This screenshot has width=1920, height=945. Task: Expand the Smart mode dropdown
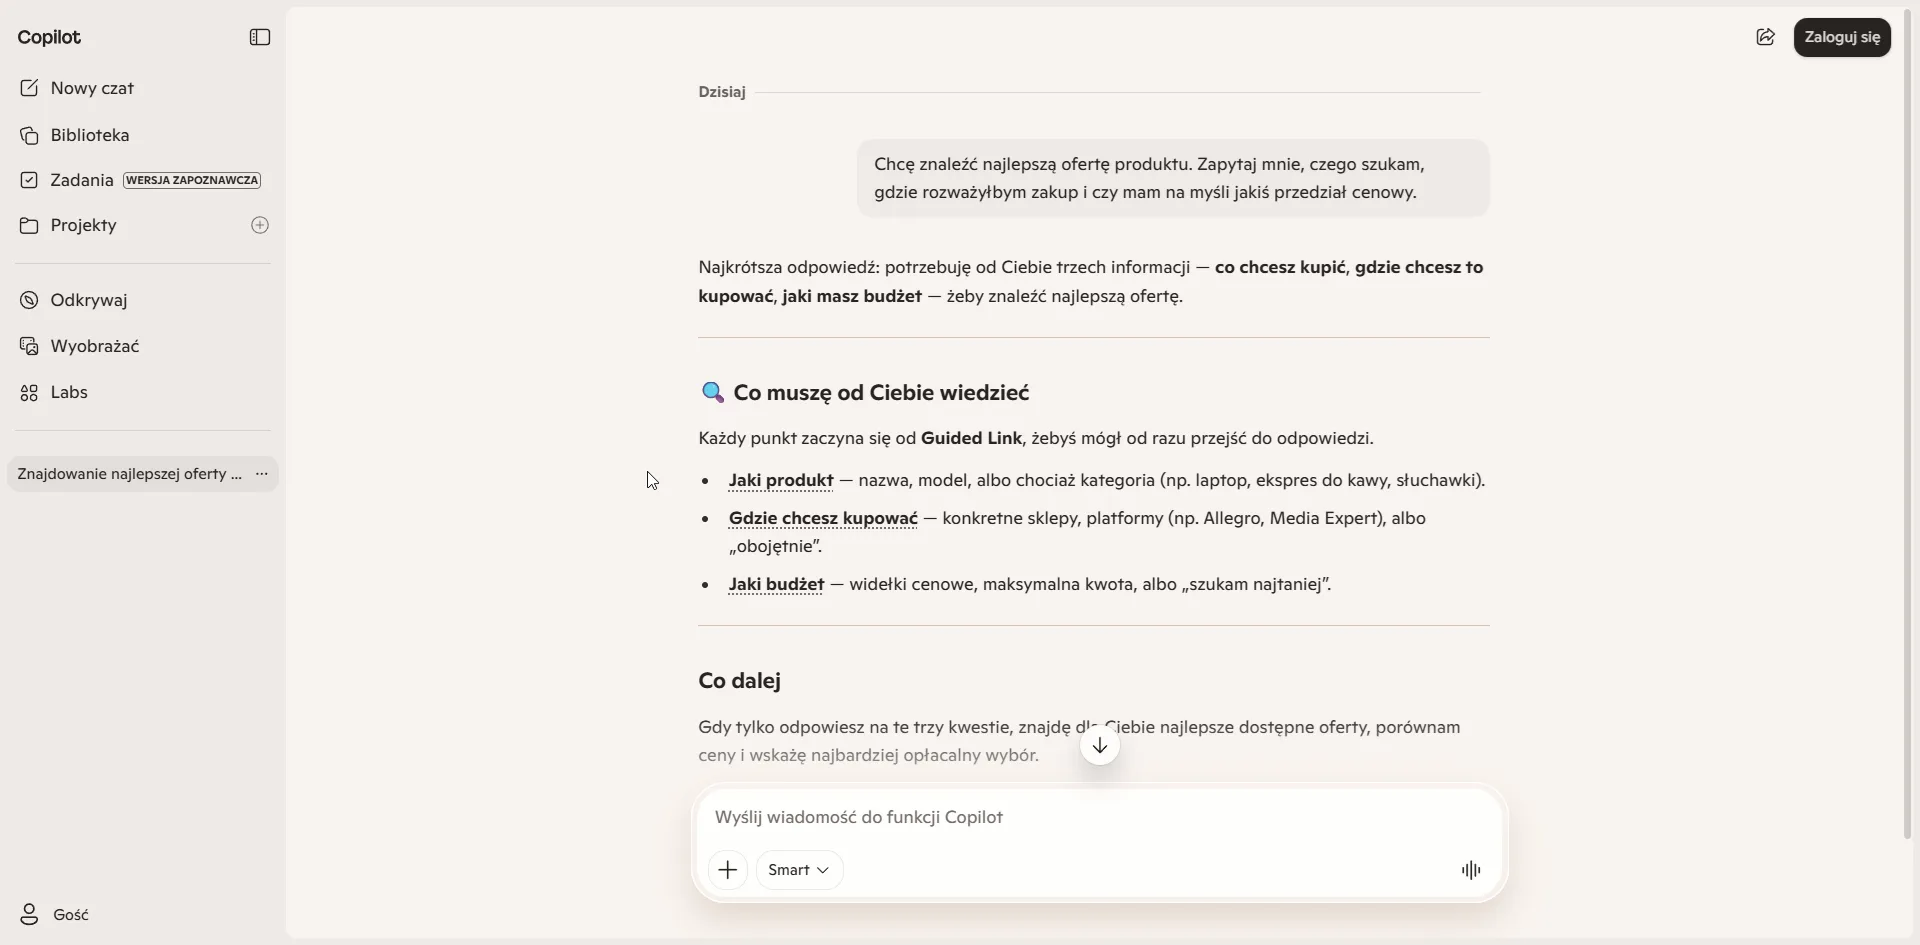coord(799,870)
